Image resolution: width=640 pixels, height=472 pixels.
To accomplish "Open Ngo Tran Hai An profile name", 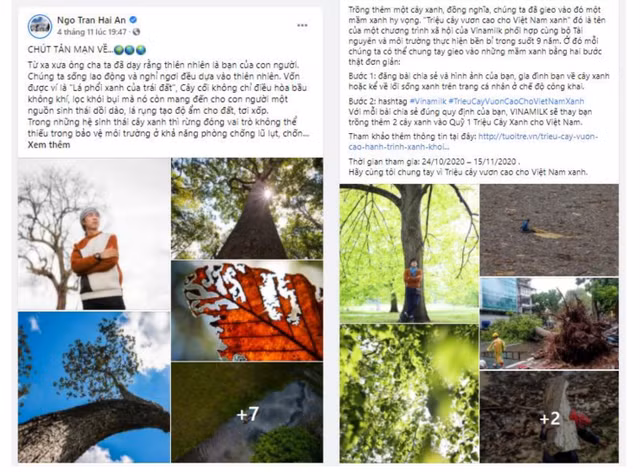I will (x=91, y=20).
